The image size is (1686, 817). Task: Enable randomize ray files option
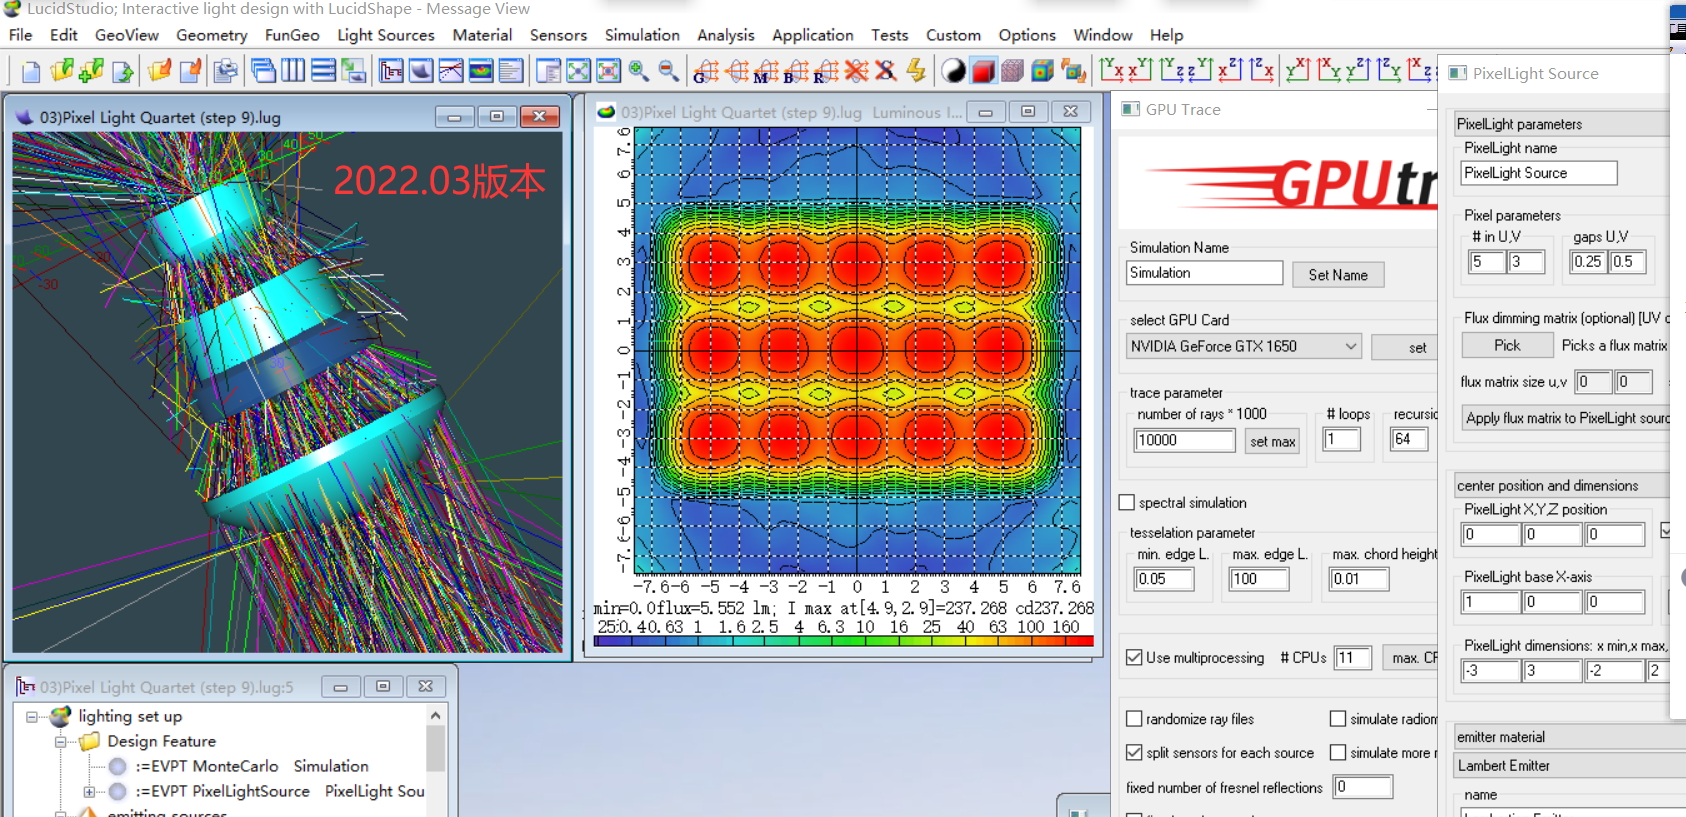pyautogui.click(x=1134, y=719)
